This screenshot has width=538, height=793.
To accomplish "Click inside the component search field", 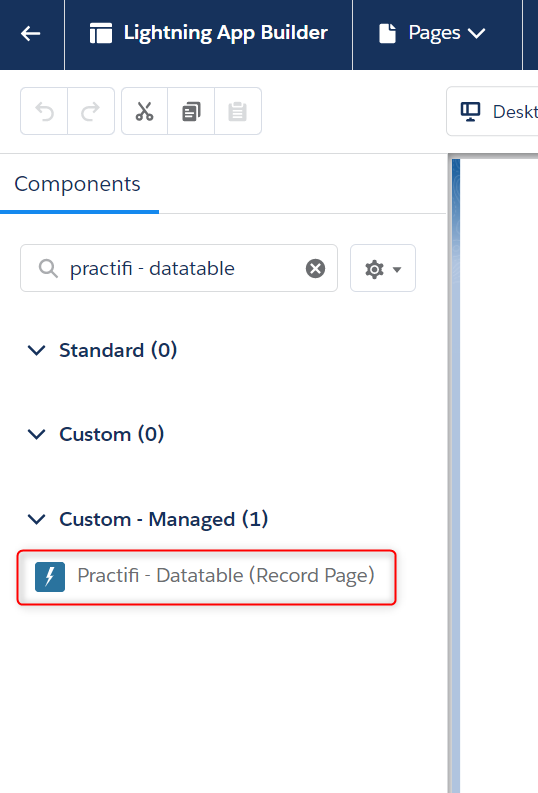I will (179, 269).
